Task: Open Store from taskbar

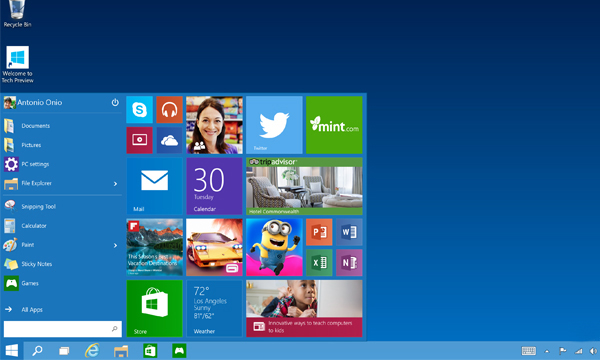Action: [150, 350]
